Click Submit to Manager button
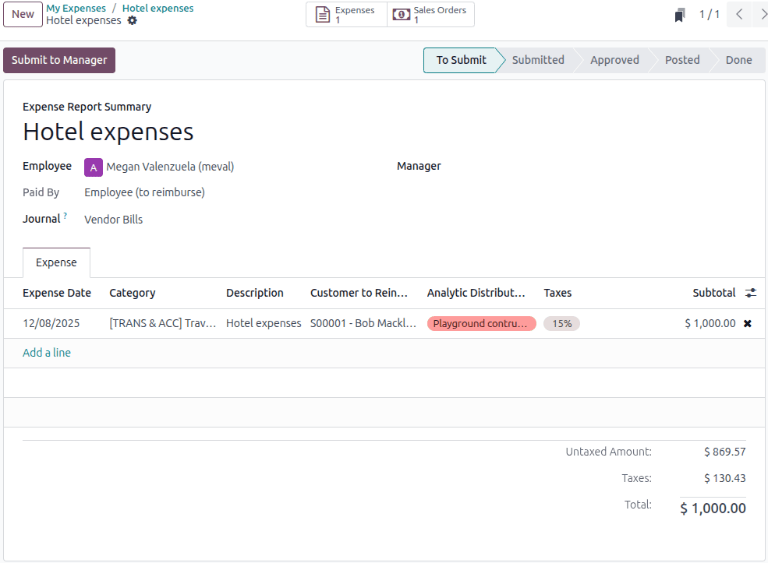768x563 pixels. click(59, 60)
